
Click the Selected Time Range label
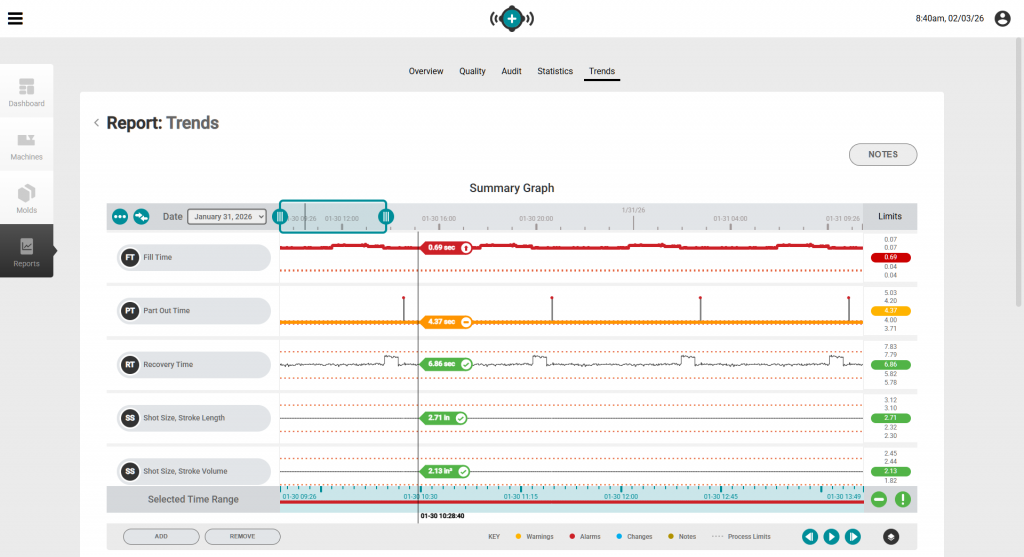tap(193, 500)
